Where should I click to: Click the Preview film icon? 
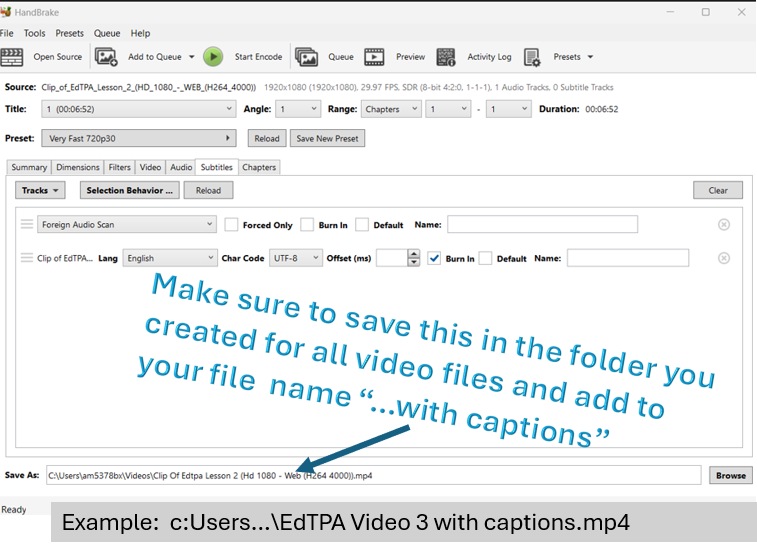(x=374, y=57)
